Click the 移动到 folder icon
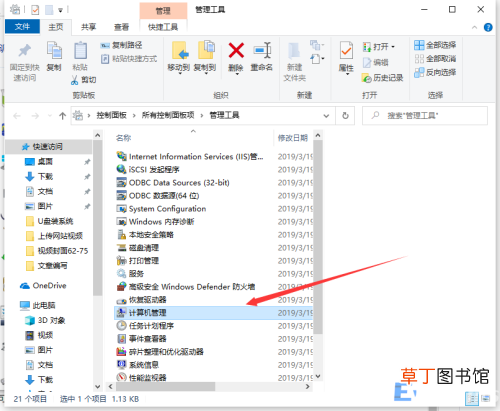 [180, 51]
